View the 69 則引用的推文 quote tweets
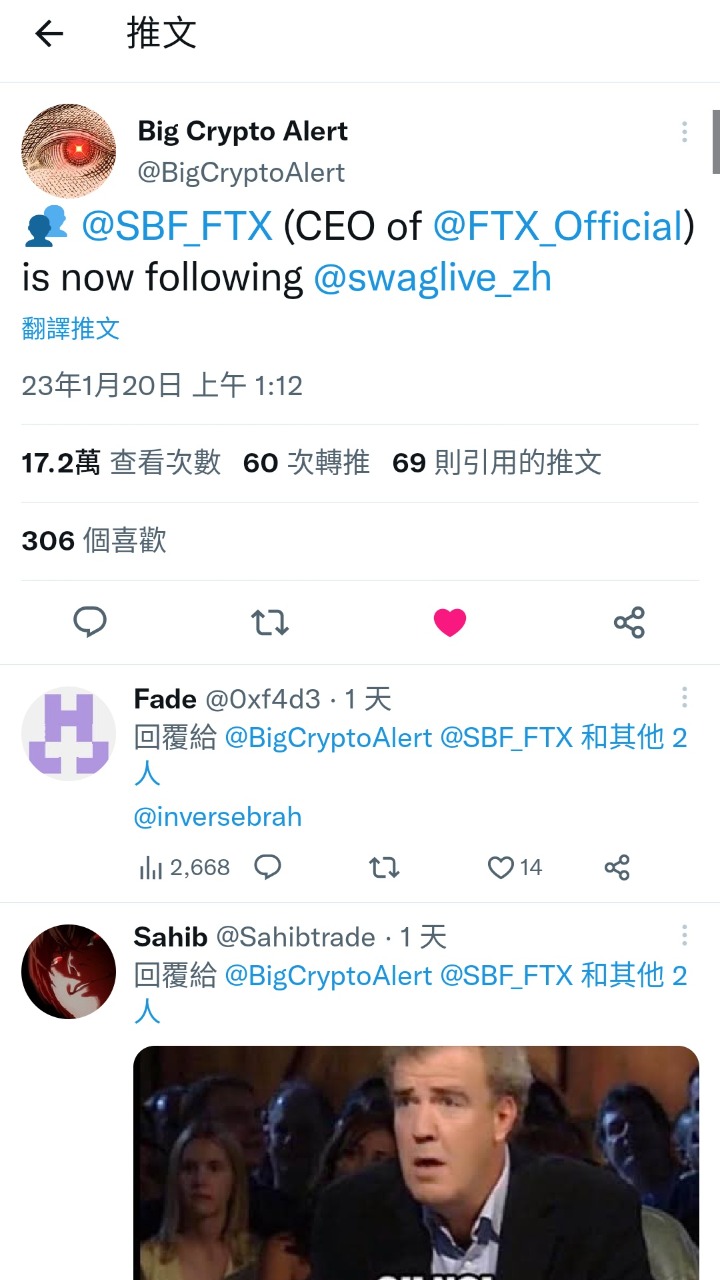Viewport: 720px width, 1280px height. [x=497, y=462]
